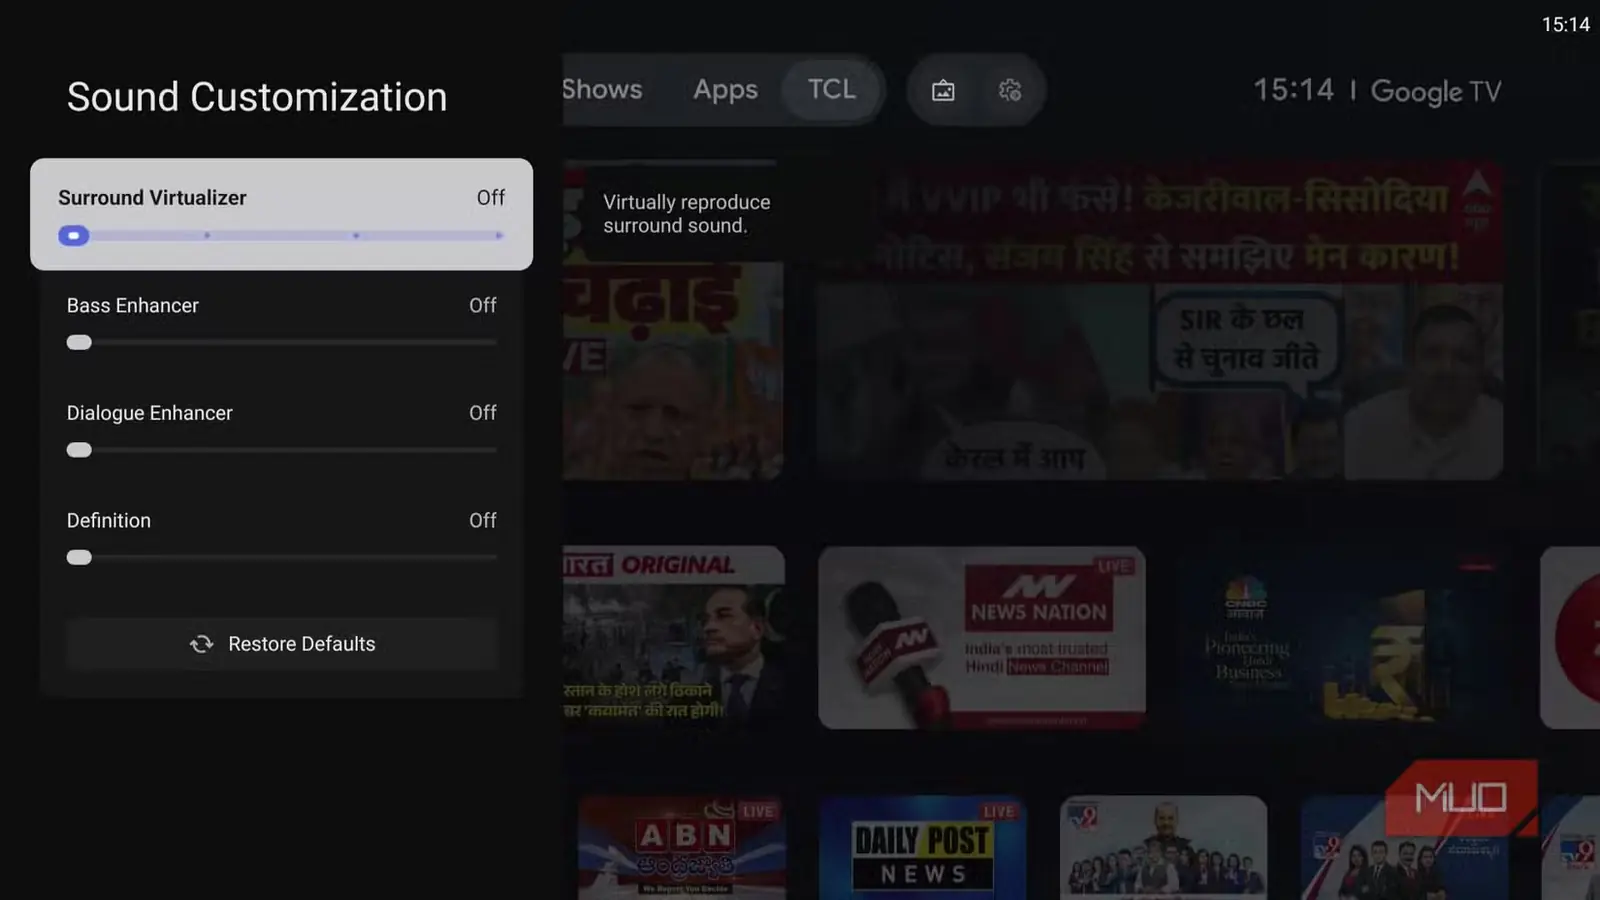The height and width of the screenshot is (900, 1600).
Task: Adjust the Bass Enhancer slider
Action: pos(281,343)
